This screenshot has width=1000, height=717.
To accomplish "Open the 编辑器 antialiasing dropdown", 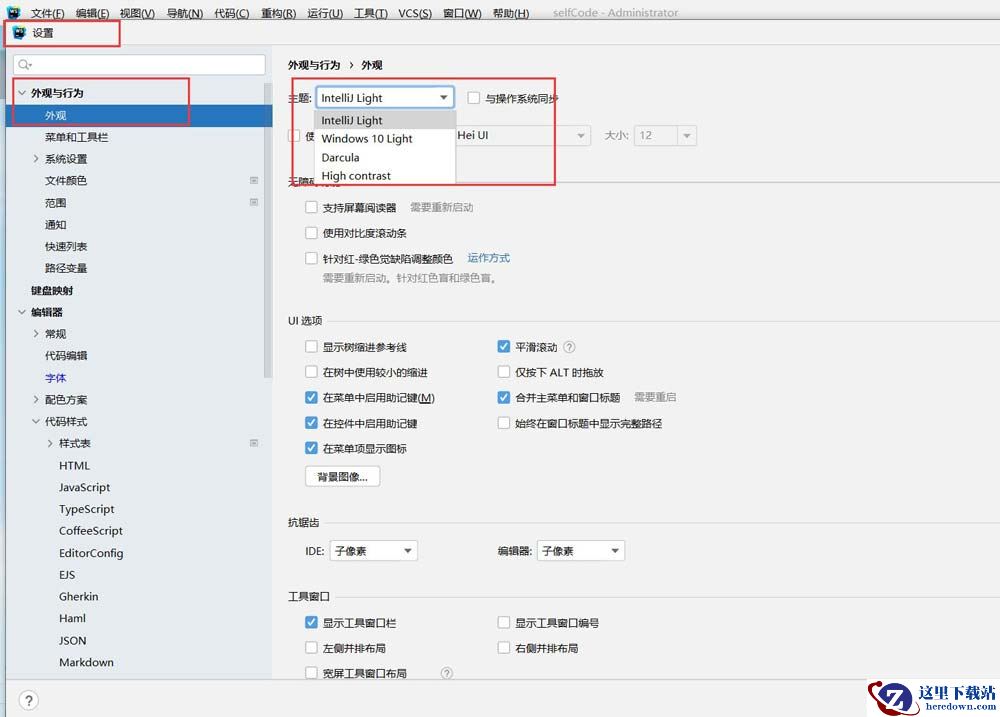I will [x=581, y=551].
